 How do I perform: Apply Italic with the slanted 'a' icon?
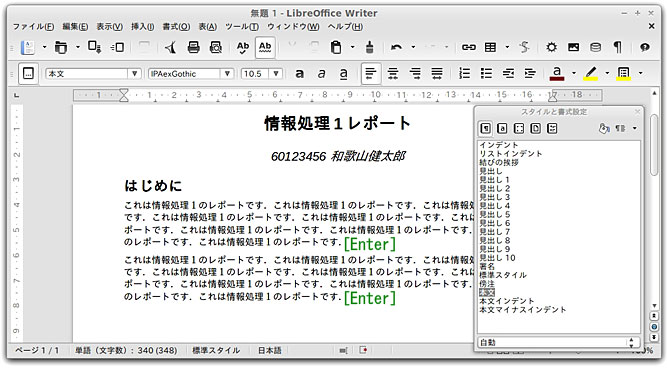point(322,74)
